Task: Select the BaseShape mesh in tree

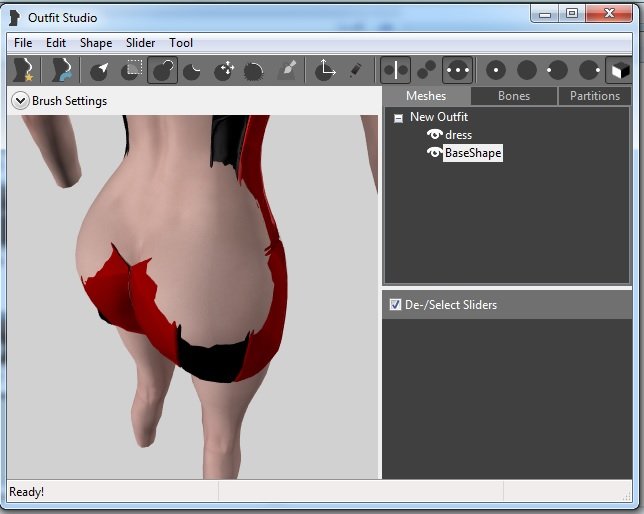Action: pyautogui.click(x=472, y=153)
